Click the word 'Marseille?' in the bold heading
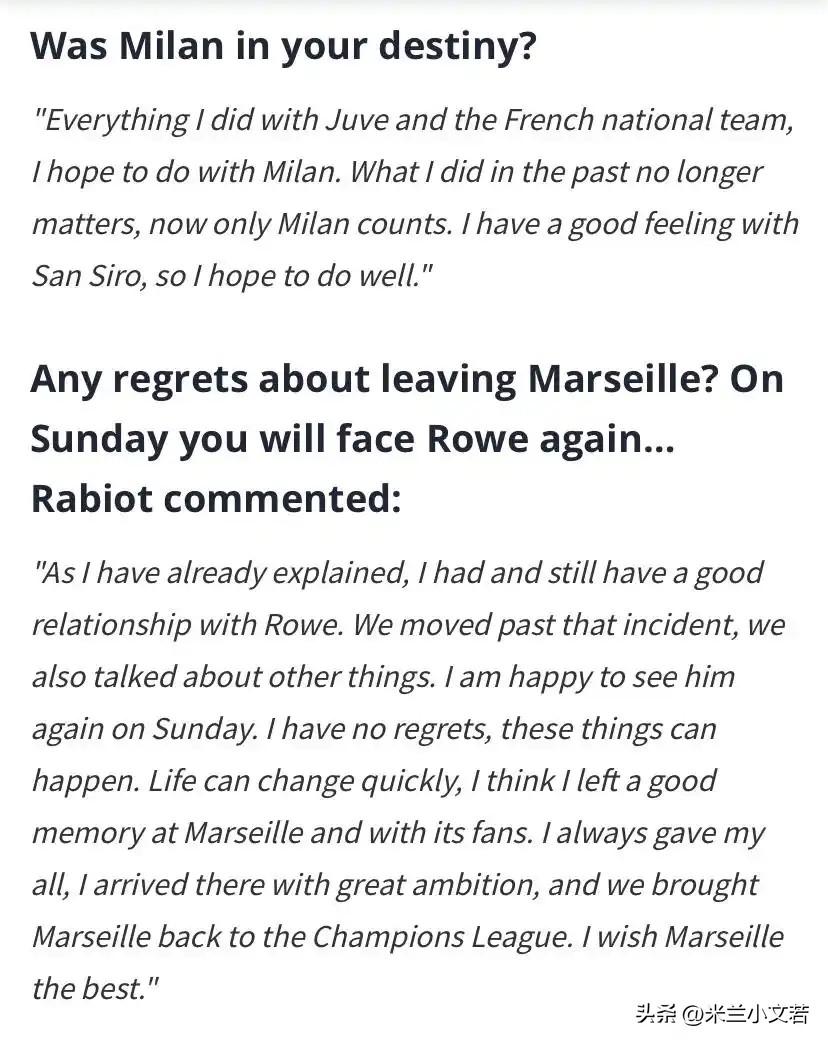The width and height of the screenshot is (828, 1043). (623, 379)
